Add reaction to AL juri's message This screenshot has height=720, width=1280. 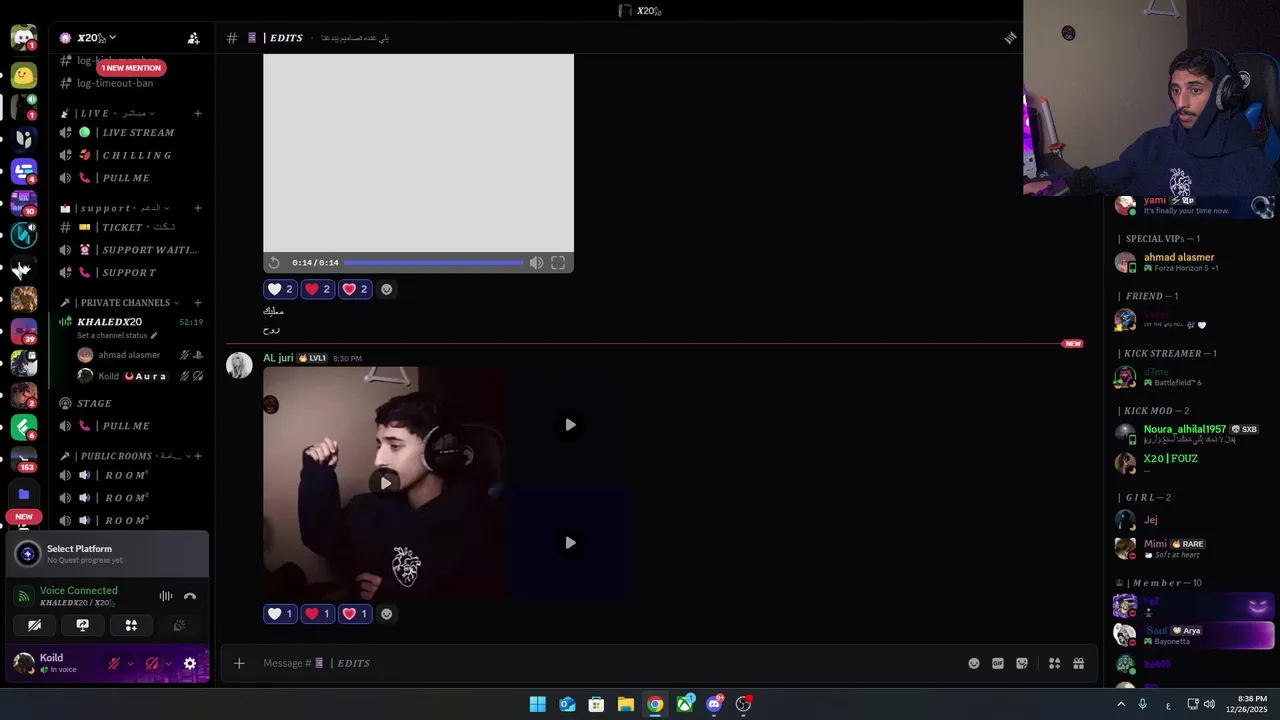pyautogui.click(x=387, y=614)
